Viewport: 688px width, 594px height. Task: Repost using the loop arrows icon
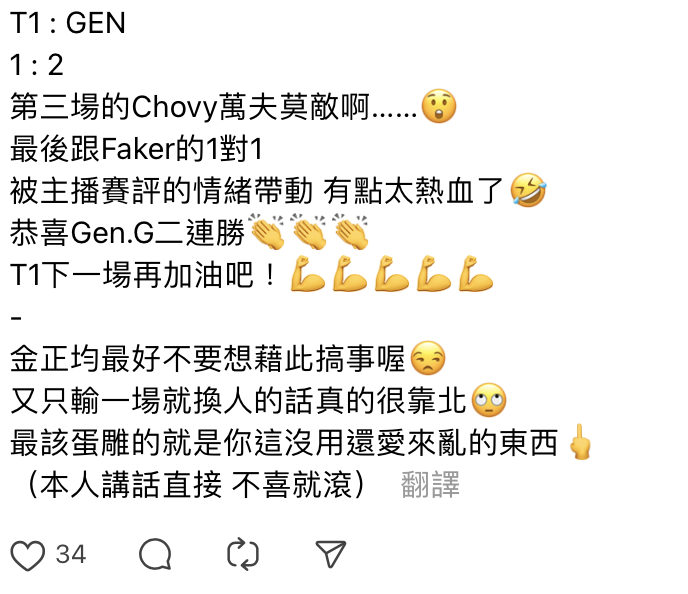pyautogui.click(x=243, y=554)
